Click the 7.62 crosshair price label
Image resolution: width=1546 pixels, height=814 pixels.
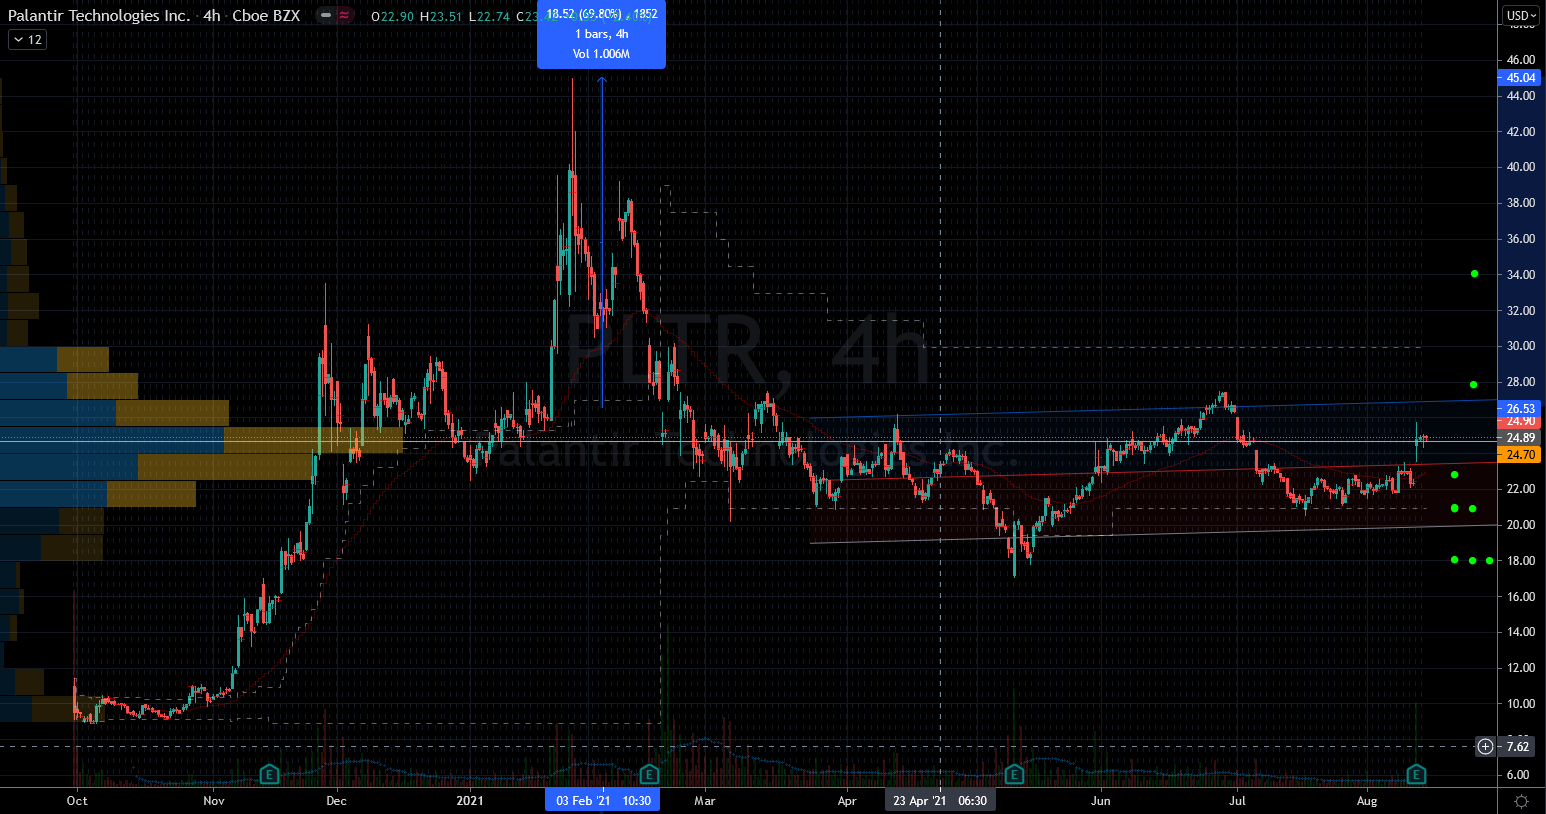coord(1518,747)
